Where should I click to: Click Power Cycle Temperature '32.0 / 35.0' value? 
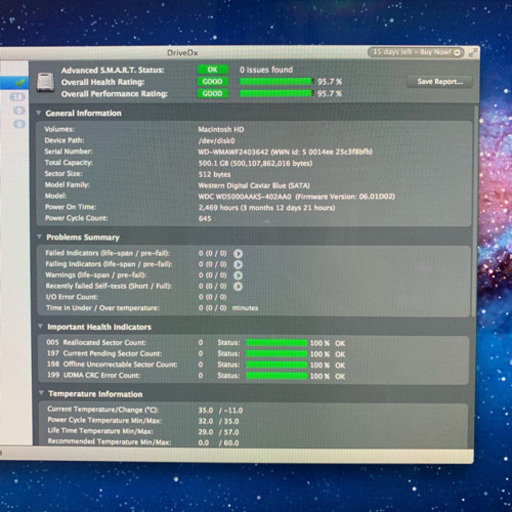coord(219,421)
